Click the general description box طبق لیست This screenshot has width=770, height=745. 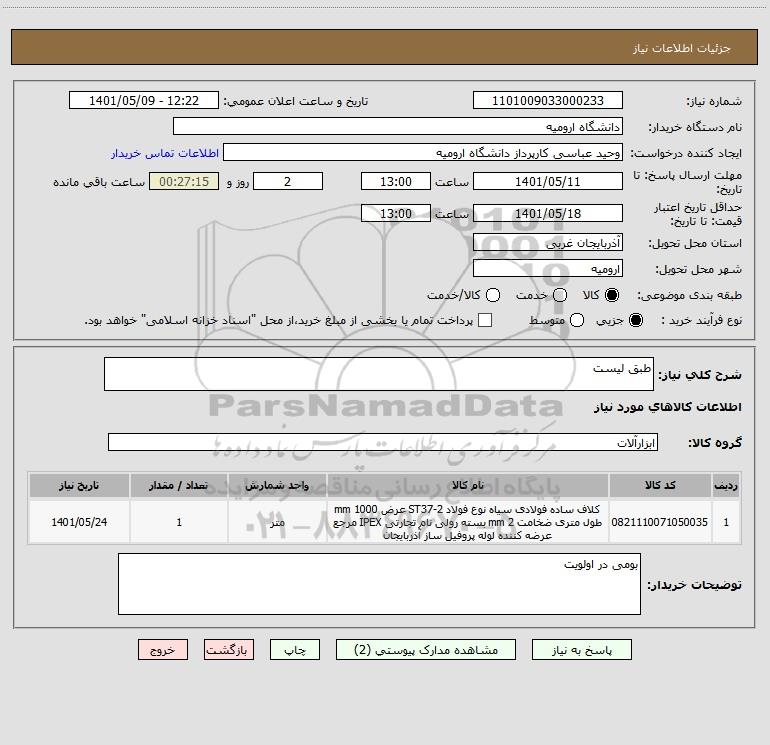379,374
